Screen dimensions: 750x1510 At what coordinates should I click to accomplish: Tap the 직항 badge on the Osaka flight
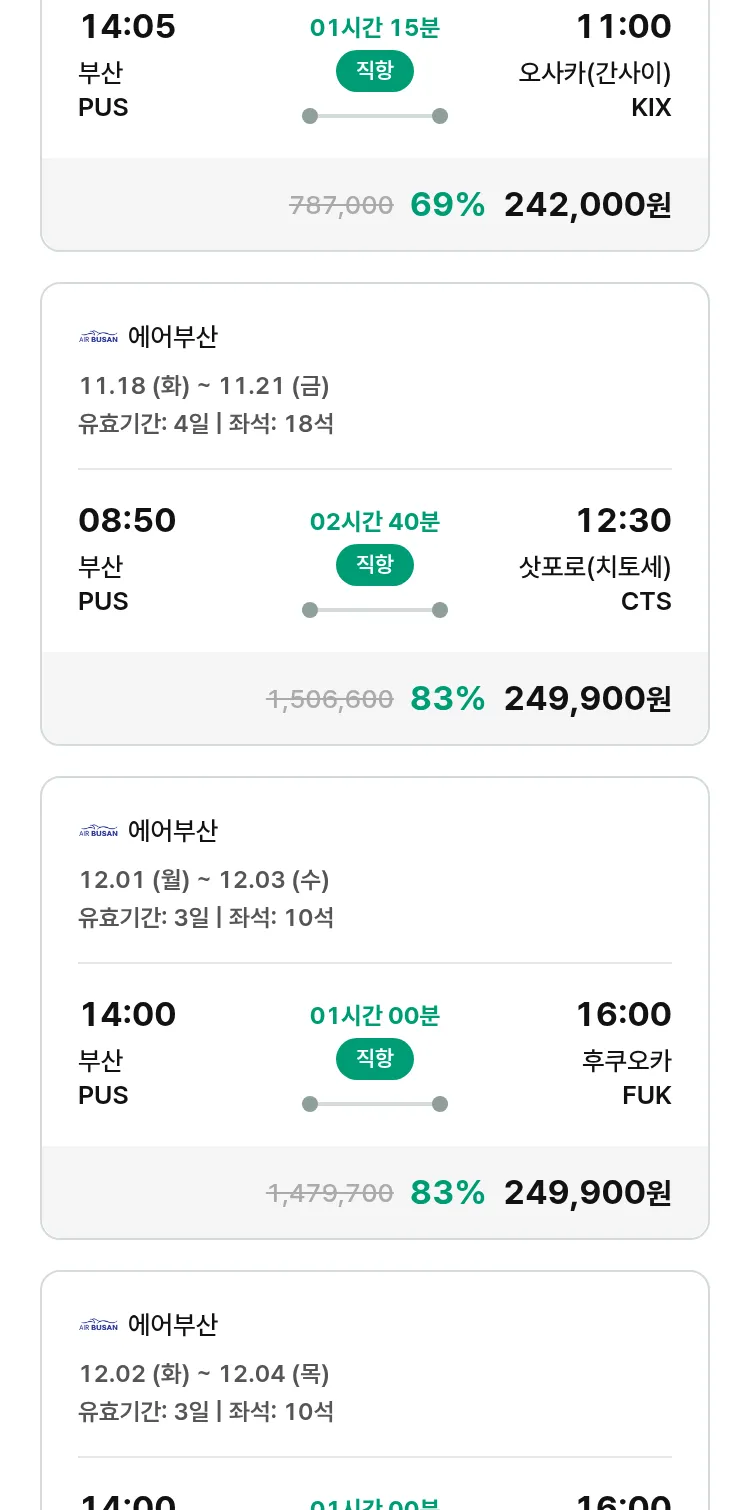pyautogui.click(x=375, y=71)
